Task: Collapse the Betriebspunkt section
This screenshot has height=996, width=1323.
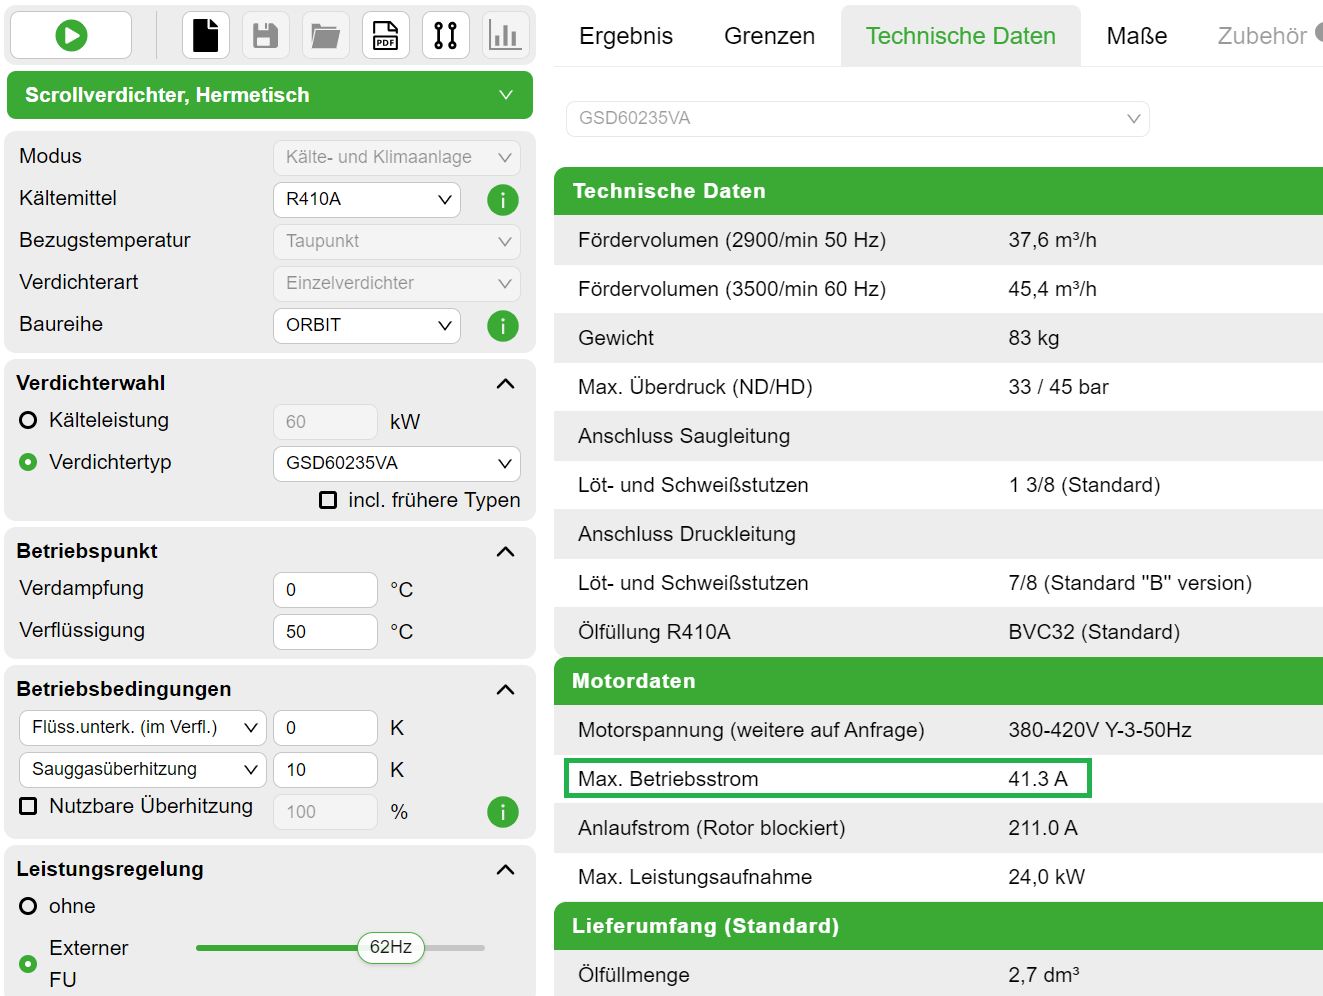Action: click(505, 551)
